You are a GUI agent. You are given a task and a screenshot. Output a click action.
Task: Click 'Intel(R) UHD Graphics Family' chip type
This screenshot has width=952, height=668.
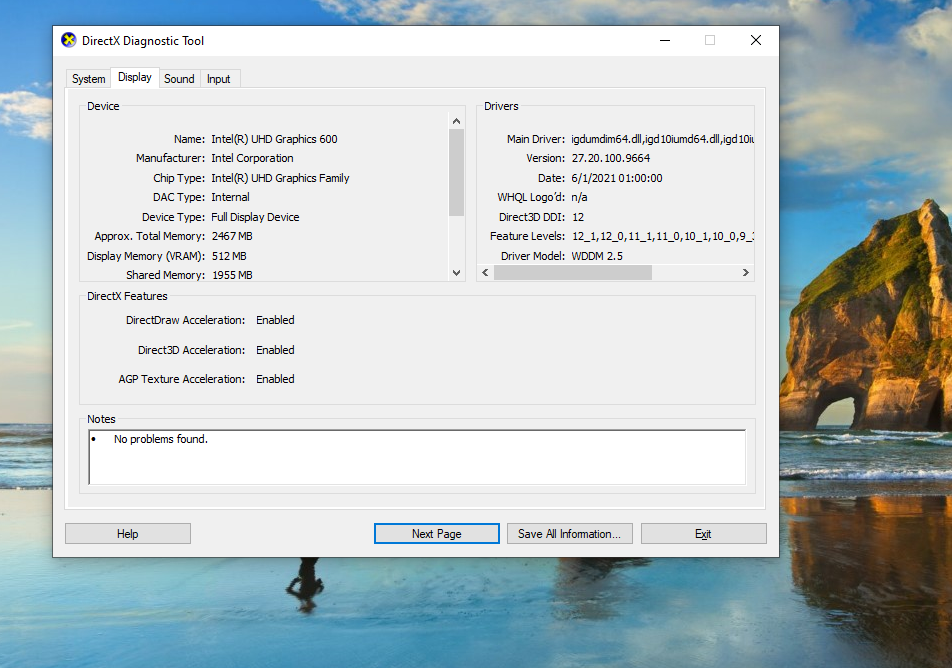pyautogui.click(x=280, y=178)
